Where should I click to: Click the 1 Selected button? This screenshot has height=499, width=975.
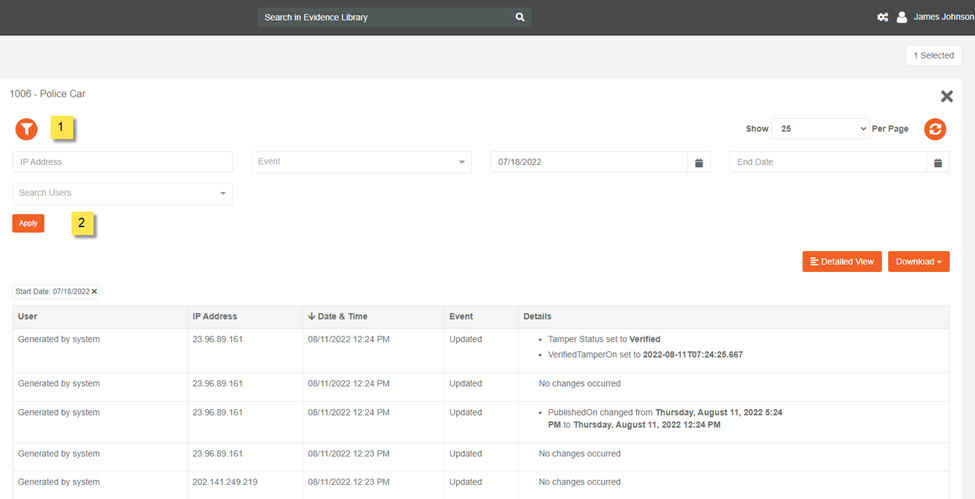[x=935, y=56]
